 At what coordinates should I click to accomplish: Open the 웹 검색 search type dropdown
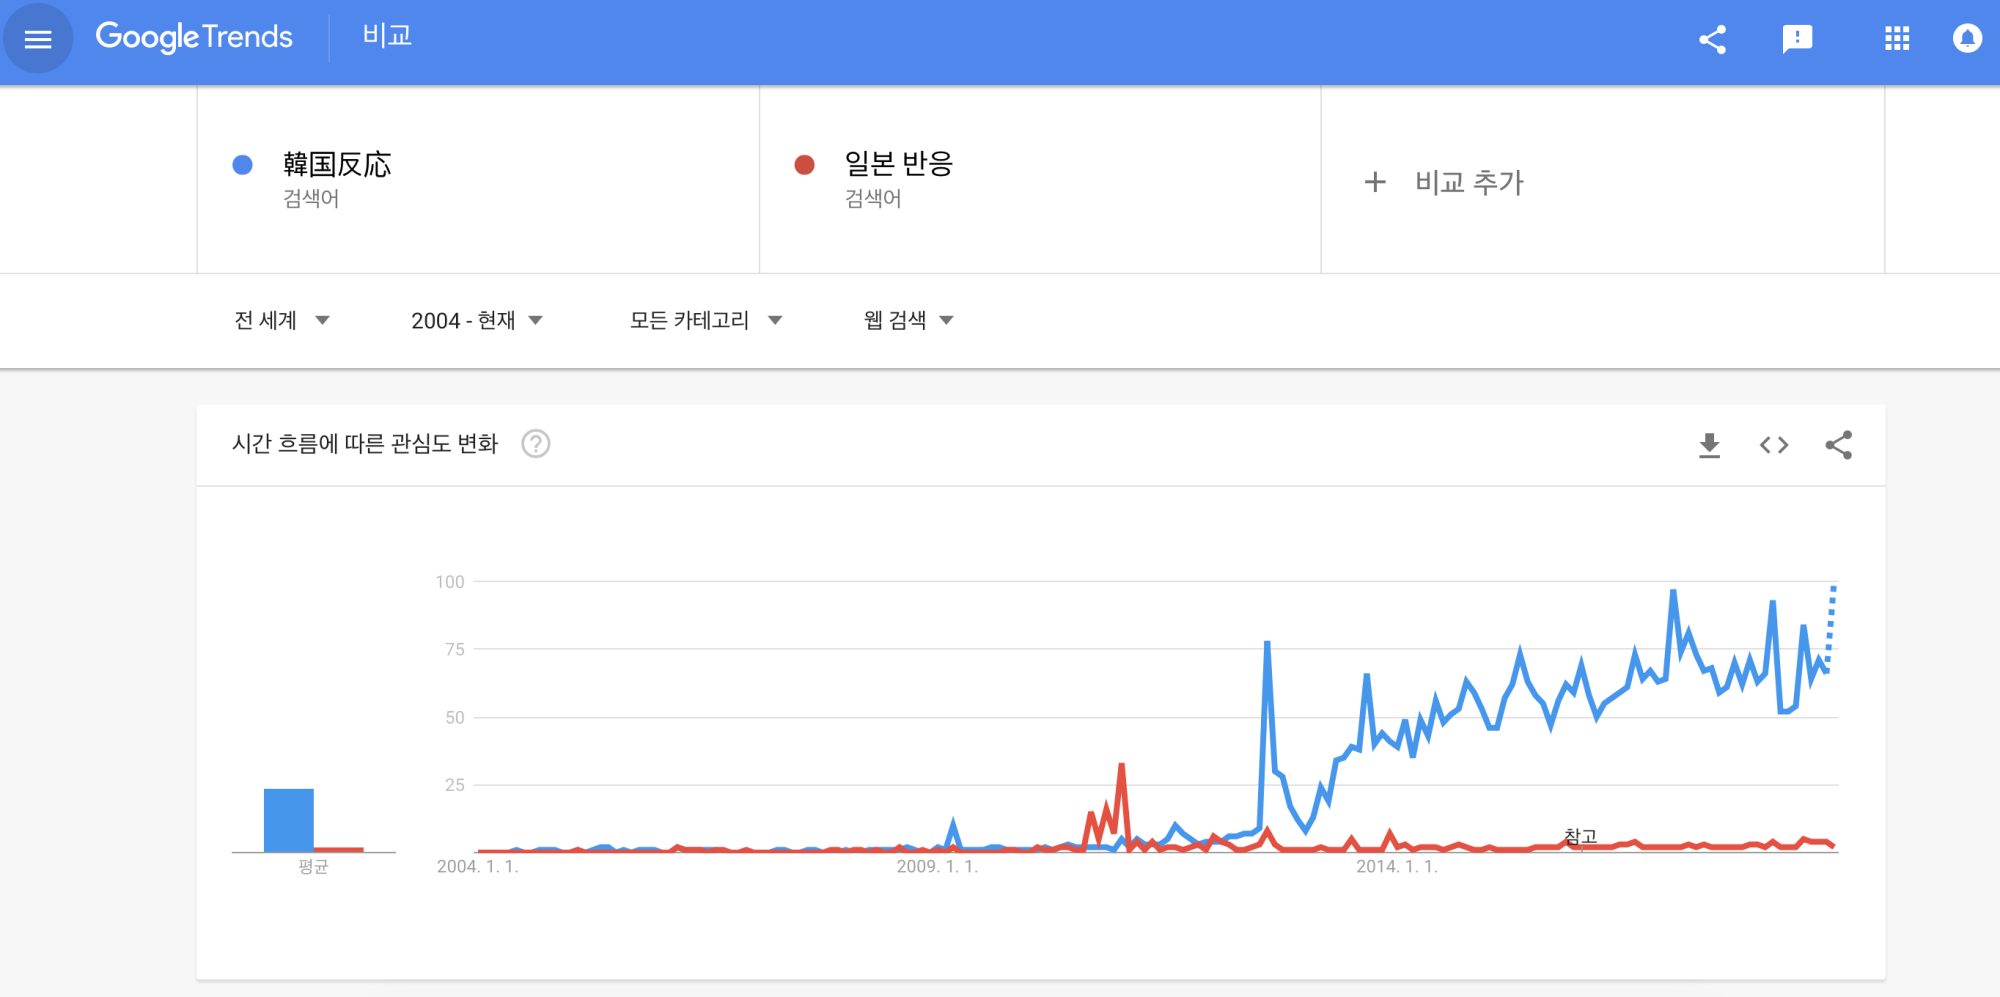pos(908,320)
